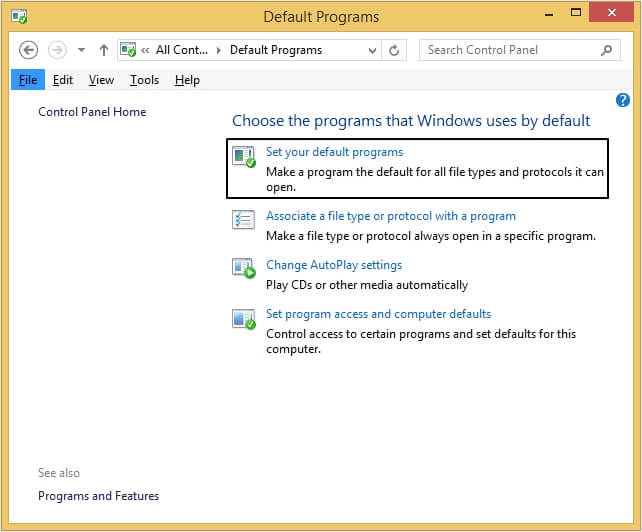Expand the address bar history dropdown
This screenshot has height=532, width=642.
373,50
